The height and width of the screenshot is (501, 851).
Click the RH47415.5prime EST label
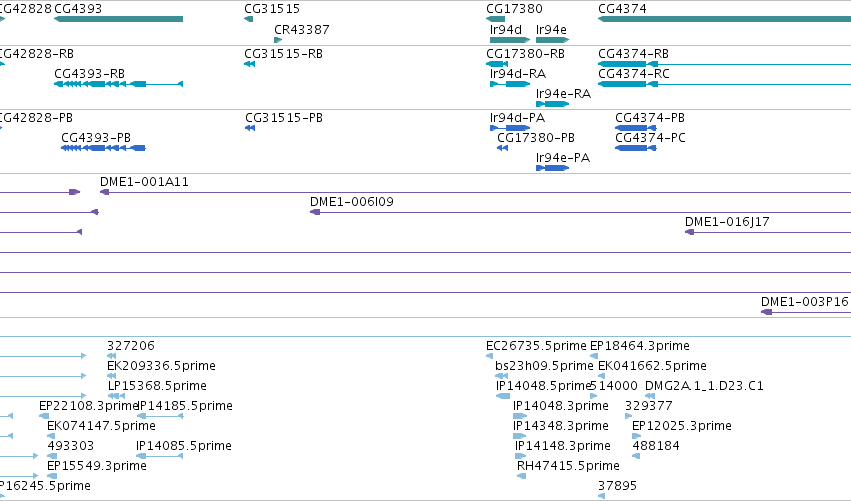[568, 466]
